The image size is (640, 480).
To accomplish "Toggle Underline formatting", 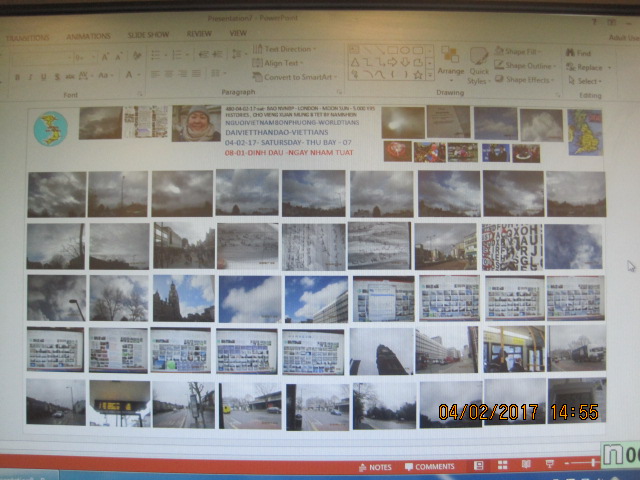I will click(43, 77).
